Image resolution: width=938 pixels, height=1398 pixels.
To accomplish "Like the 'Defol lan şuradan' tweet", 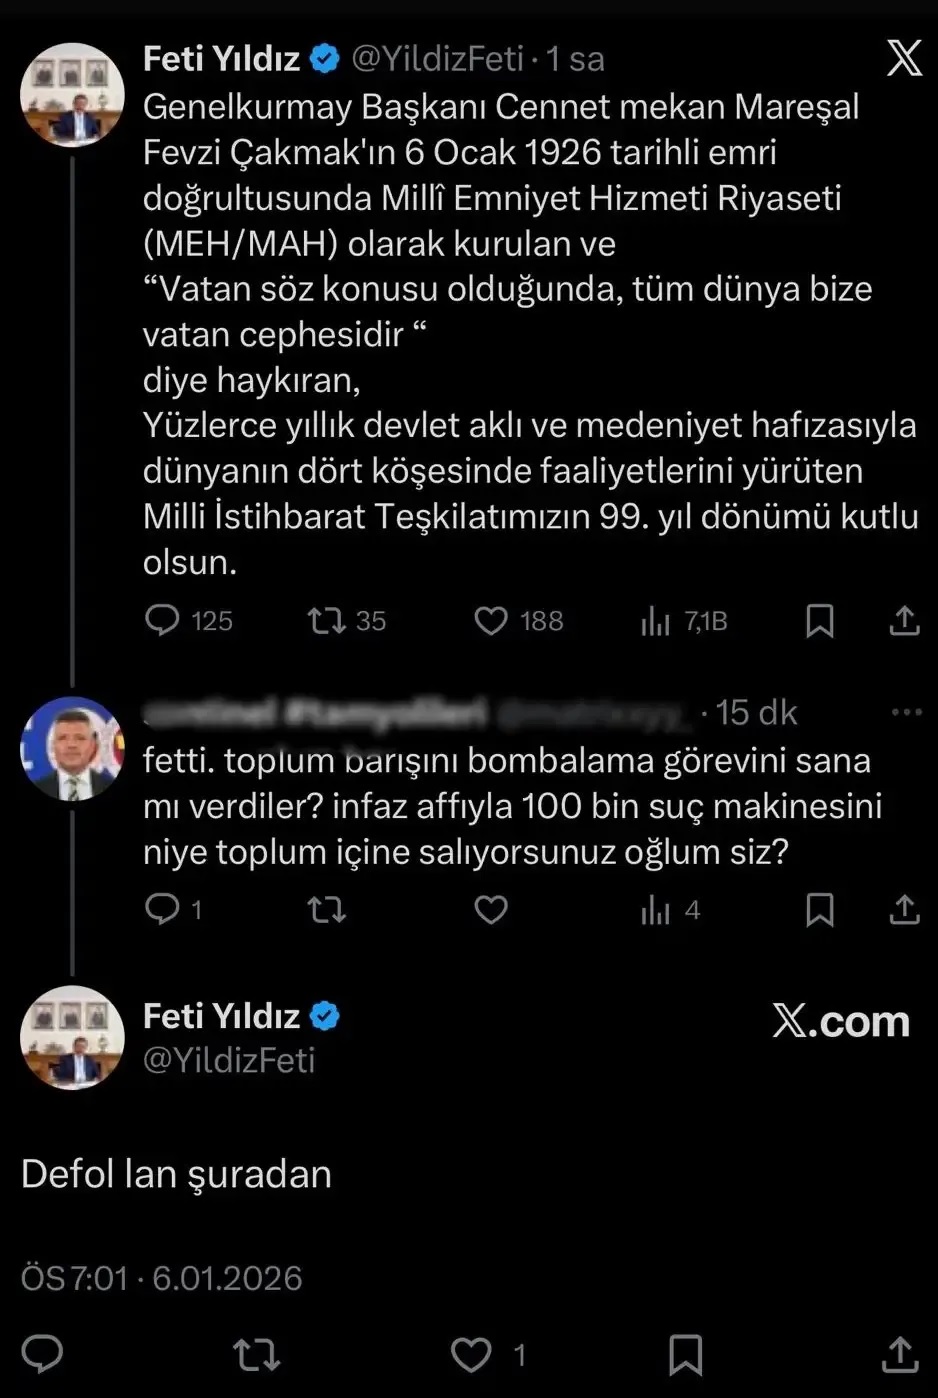I will [471, 1354].
